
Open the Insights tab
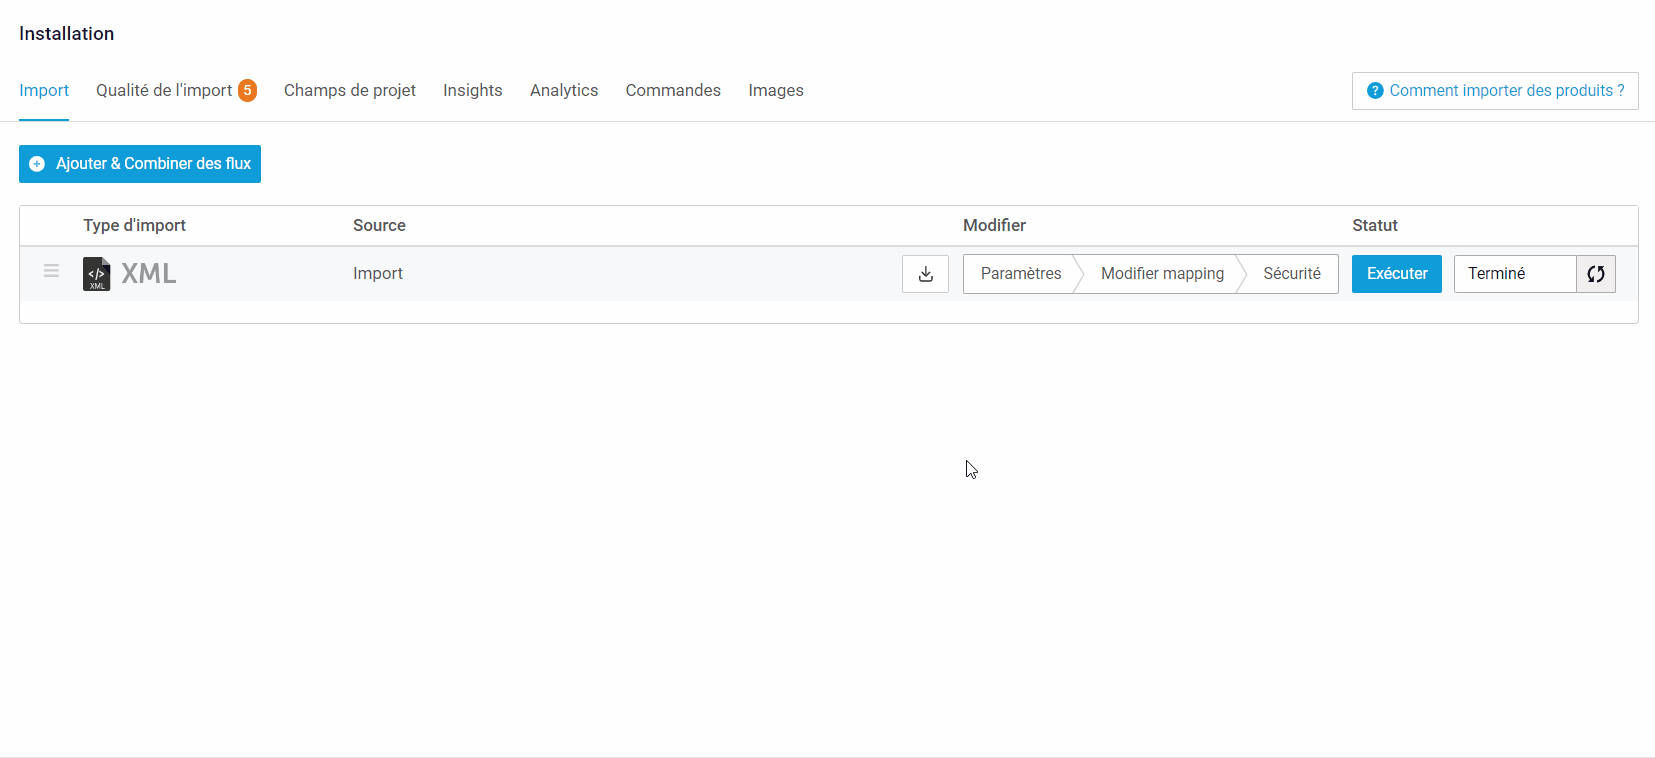[x=472, y=91]
